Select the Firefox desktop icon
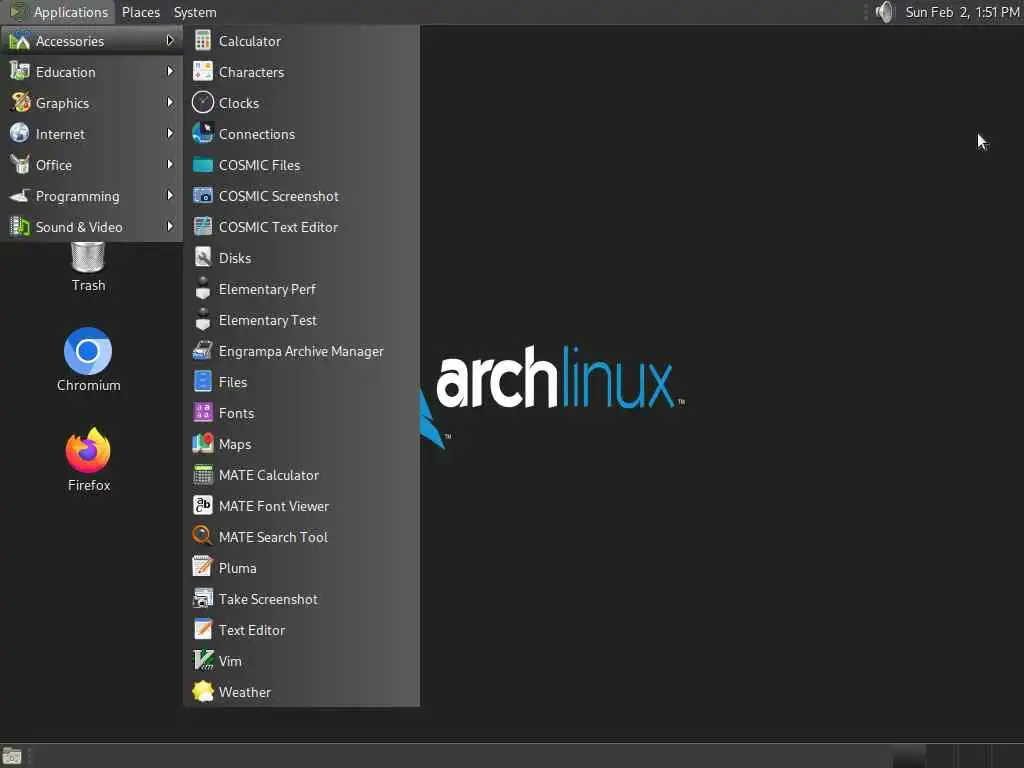 click(x=89, y=460)
